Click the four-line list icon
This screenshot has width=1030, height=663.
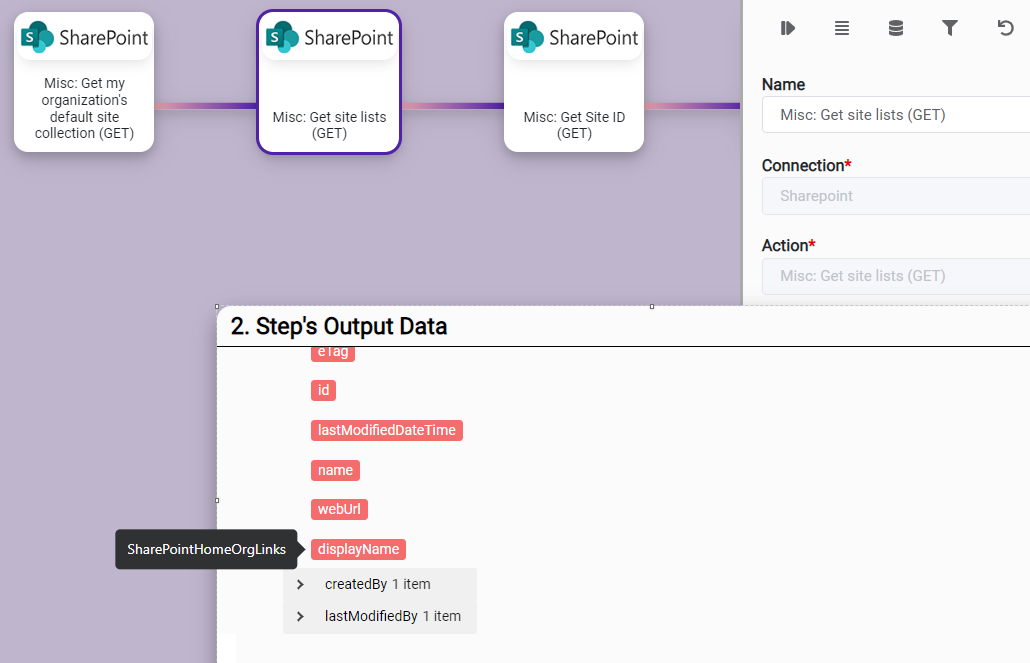click(842, 28)
